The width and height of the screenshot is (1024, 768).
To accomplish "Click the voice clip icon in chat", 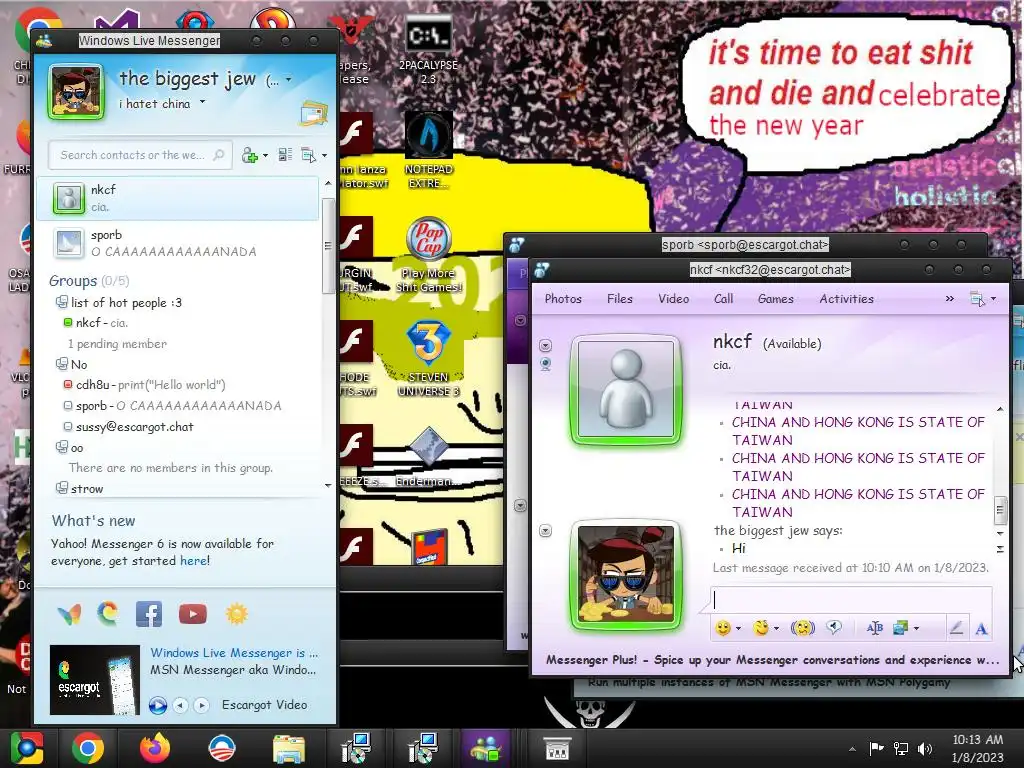I will (834, 628).
